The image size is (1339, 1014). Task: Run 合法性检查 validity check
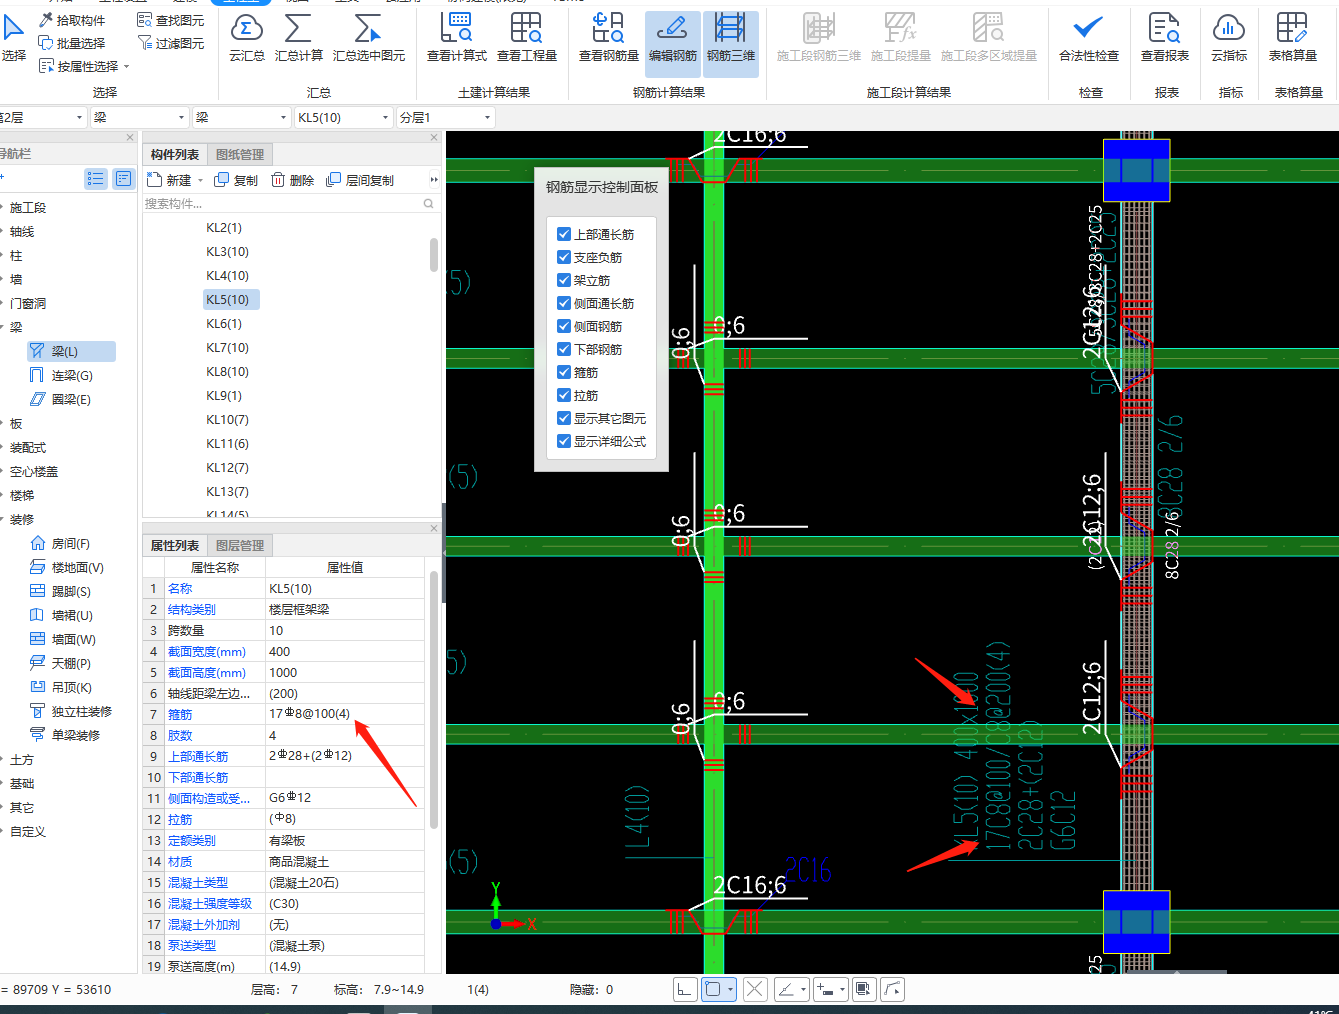1089,37
